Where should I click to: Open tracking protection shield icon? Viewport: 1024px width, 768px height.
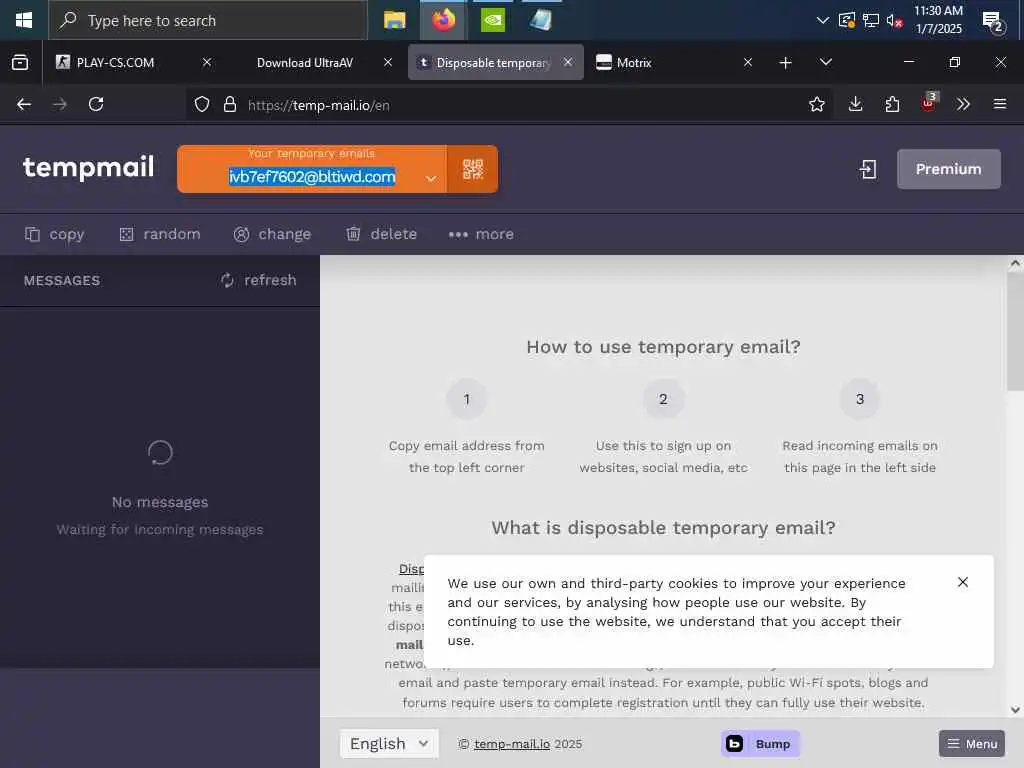[202, 104]
